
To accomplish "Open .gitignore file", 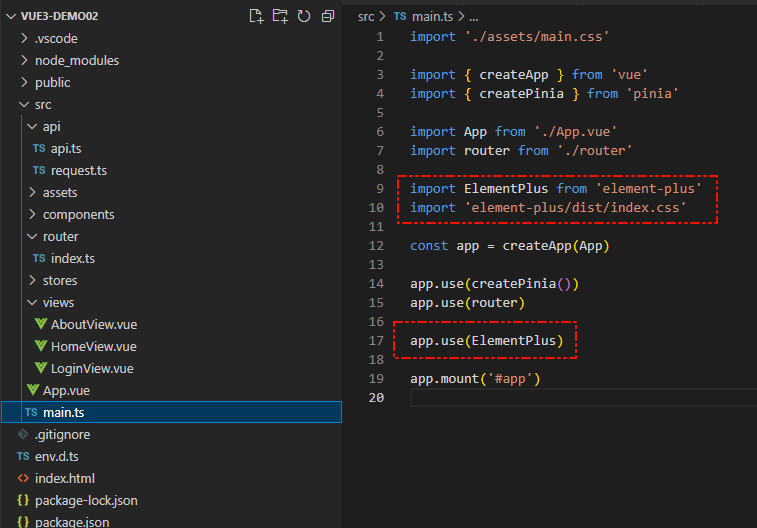I will (62, 435).
